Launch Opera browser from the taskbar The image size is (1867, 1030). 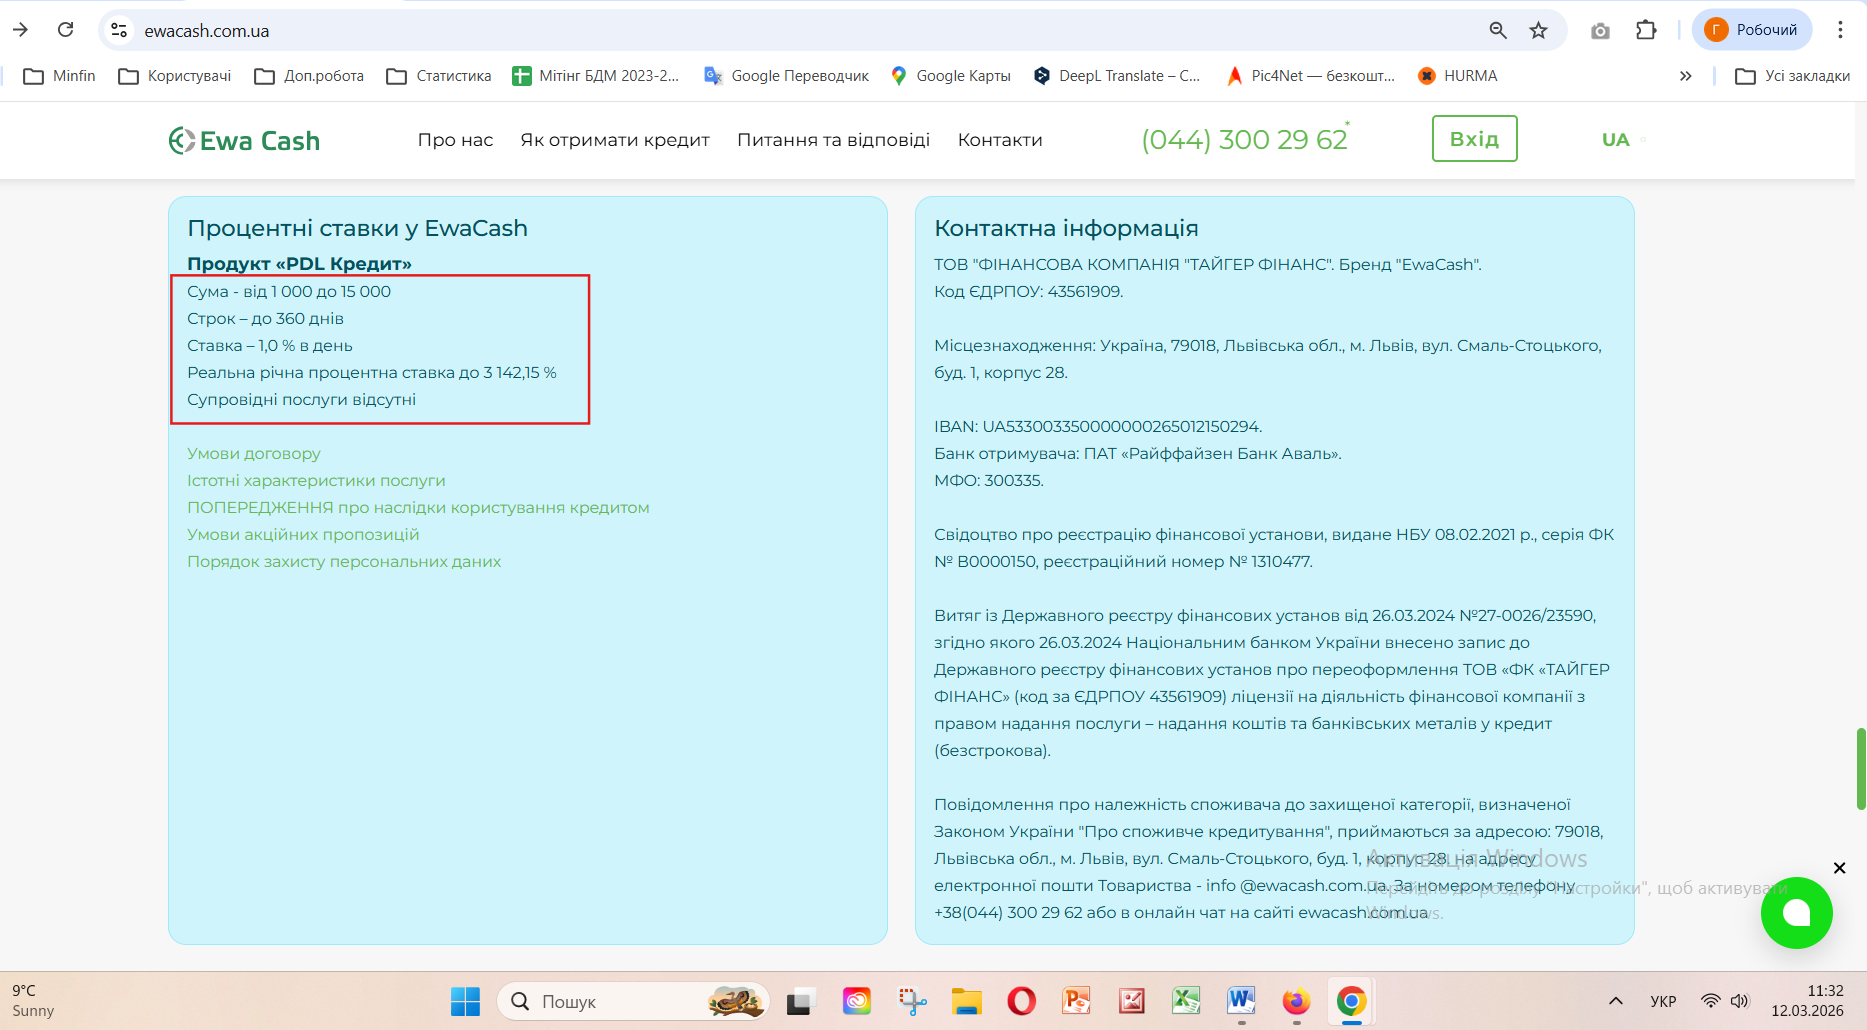click(1022, 1001)
